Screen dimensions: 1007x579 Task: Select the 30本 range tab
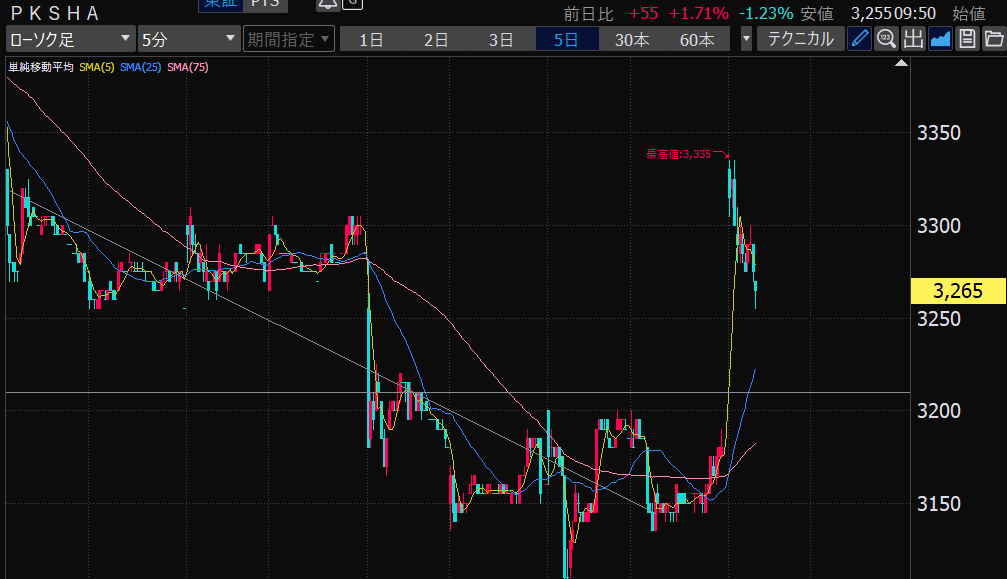[632, 40]
